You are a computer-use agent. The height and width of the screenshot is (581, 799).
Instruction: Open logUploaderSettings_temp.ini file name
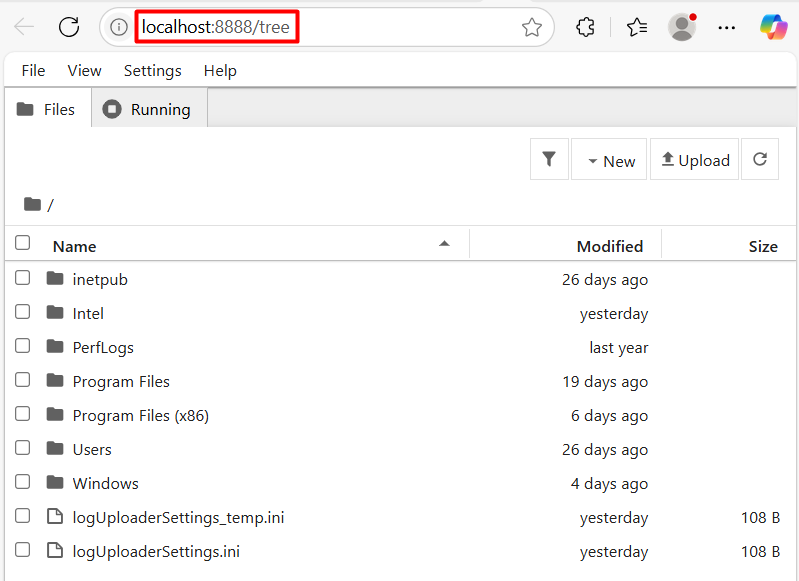(178, 517)
